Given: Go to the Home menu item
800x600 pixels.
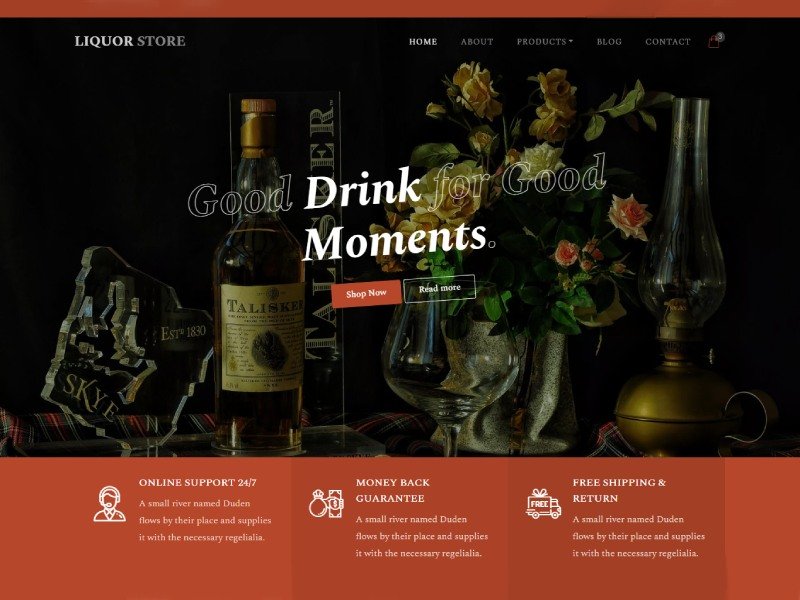Looking at the screenshot, I should click(x=423, y=42).
